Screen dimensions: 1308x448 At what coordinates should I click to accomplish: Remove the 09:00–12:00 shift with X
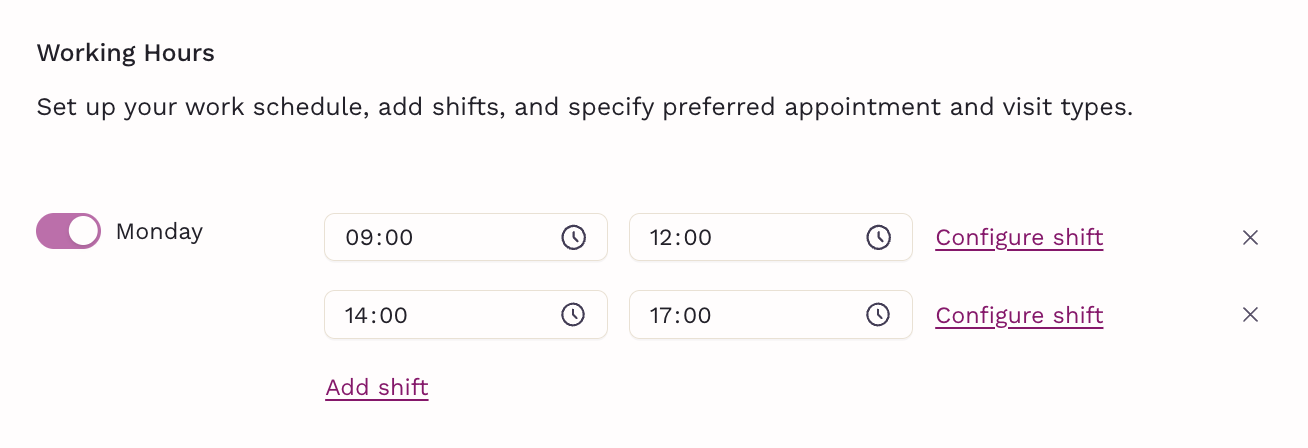1250,237
